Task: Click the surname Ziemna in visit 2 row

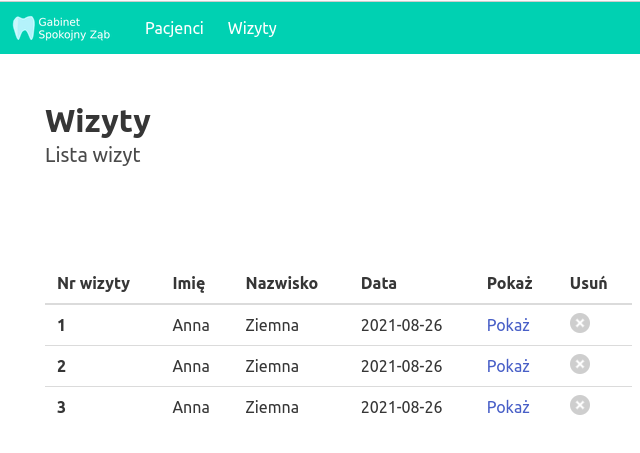Action: click(272, 366)
